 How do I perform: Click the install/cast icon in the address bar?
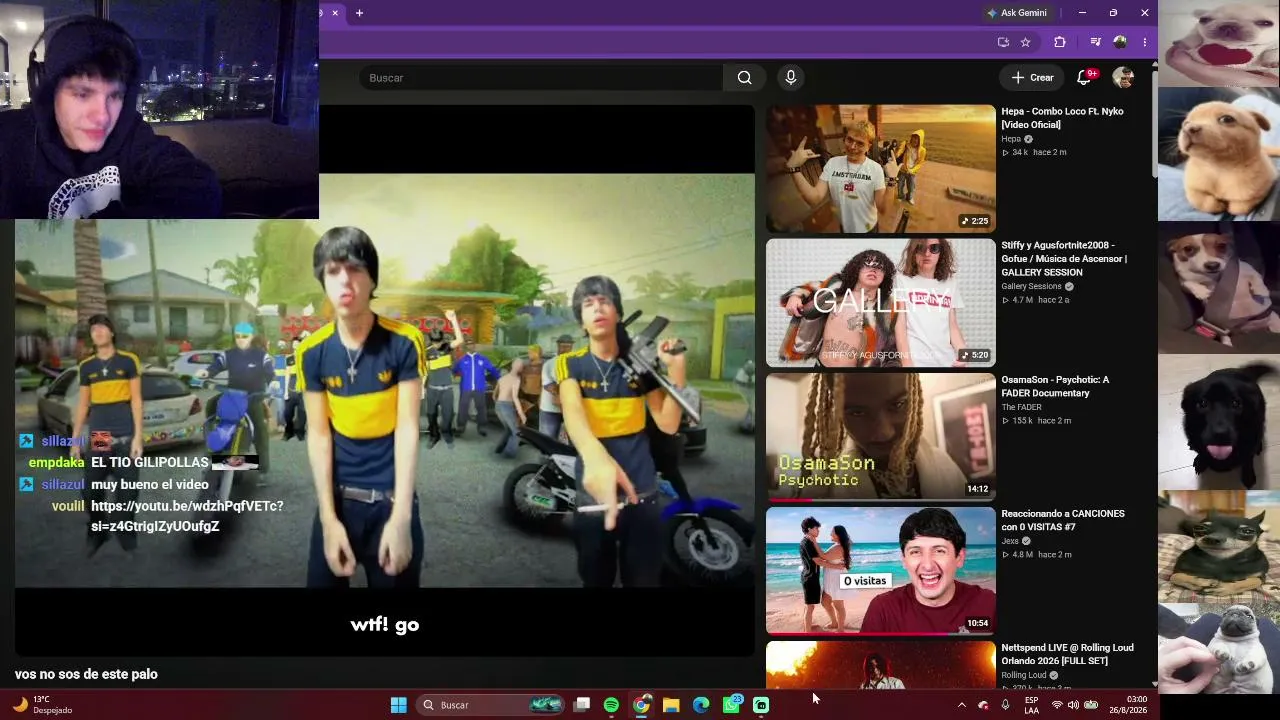(x=1003, y=42)
